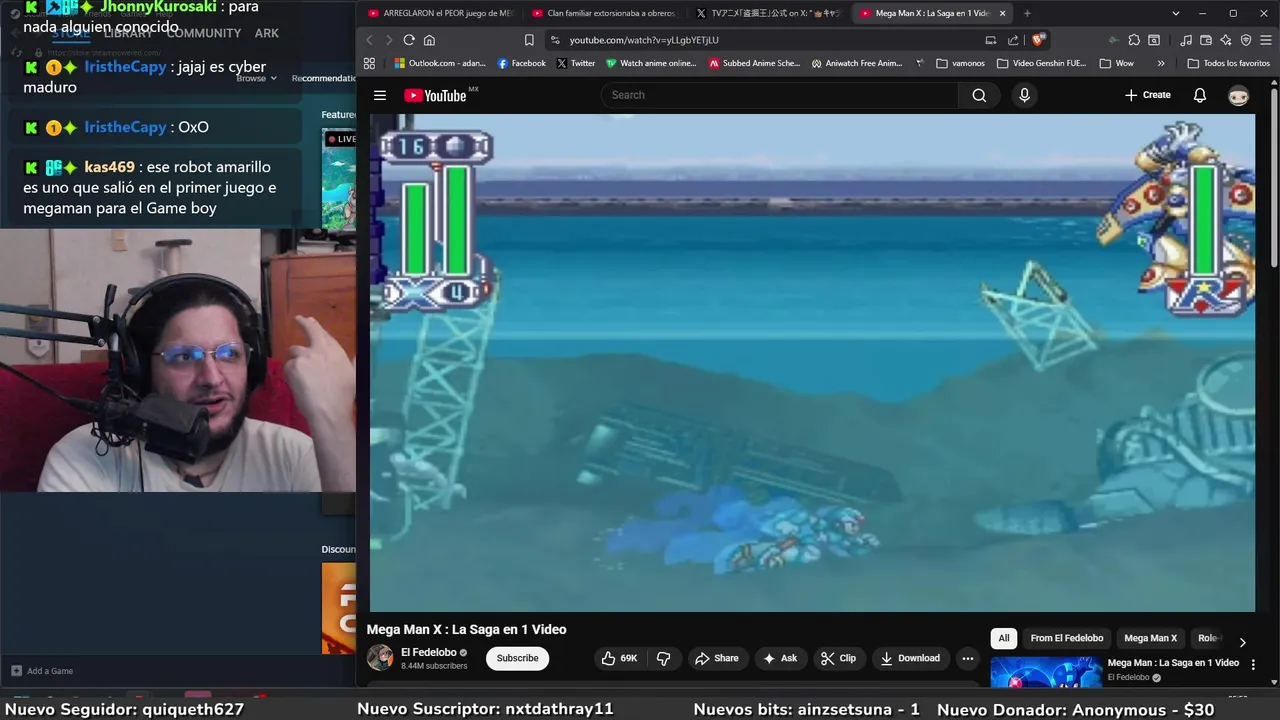
Task: Switch to the TVアニメ X tab
Action: [768, 13]
